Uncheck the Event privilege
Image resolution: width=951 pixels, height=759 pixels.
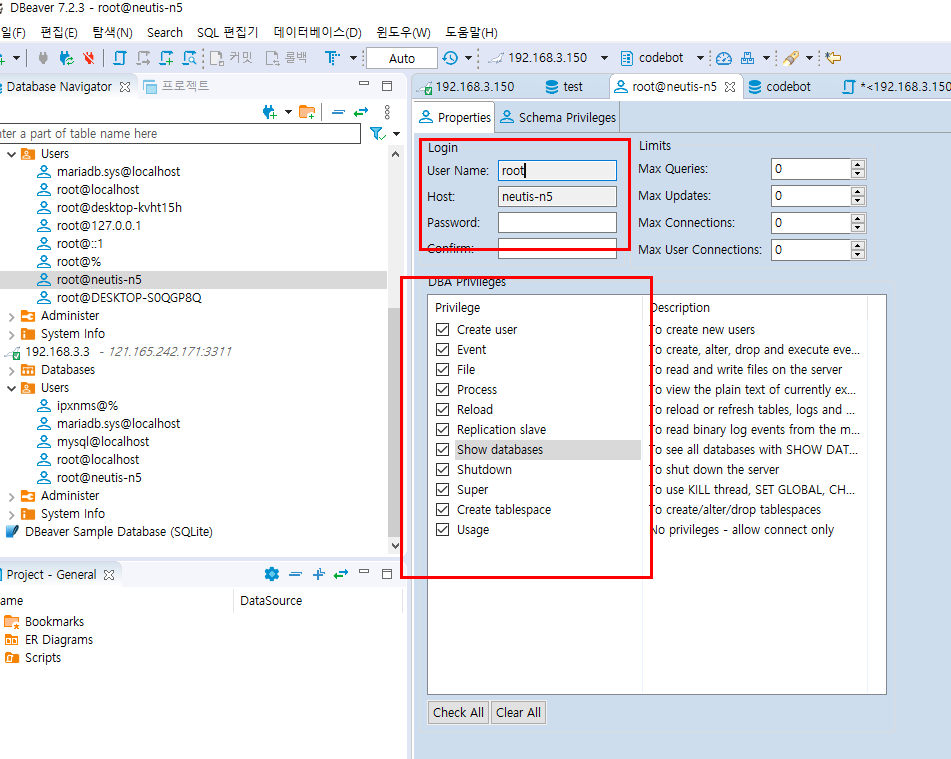click(x=443, y=349)
